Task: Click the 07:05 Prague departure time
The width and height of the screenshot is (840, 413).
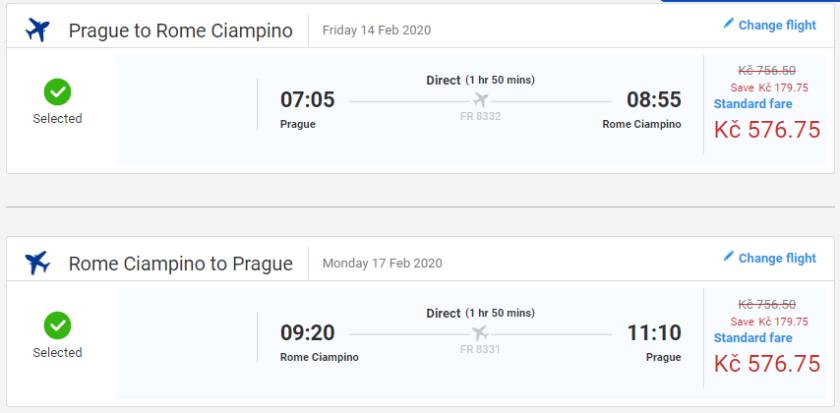Action: (307, 100)
